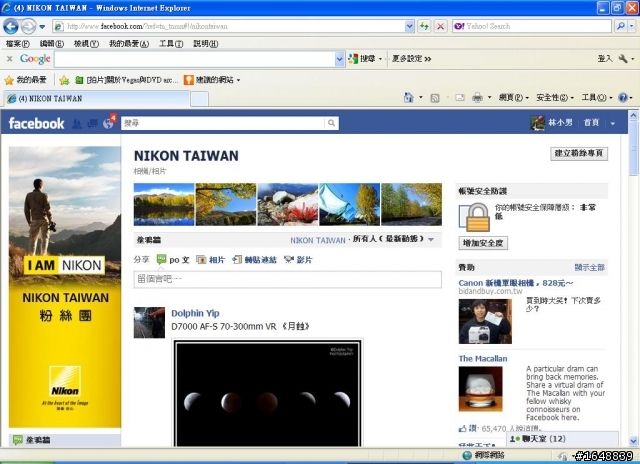Screen dimensions: 640x464
Task: Click the Yahoo! Search input box
Action: (x=532, y=27)
